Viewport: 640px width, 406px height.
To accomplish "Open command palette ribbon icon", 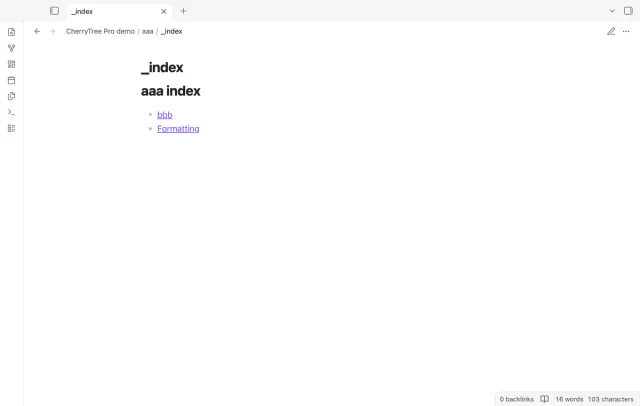I will [11, 112].
